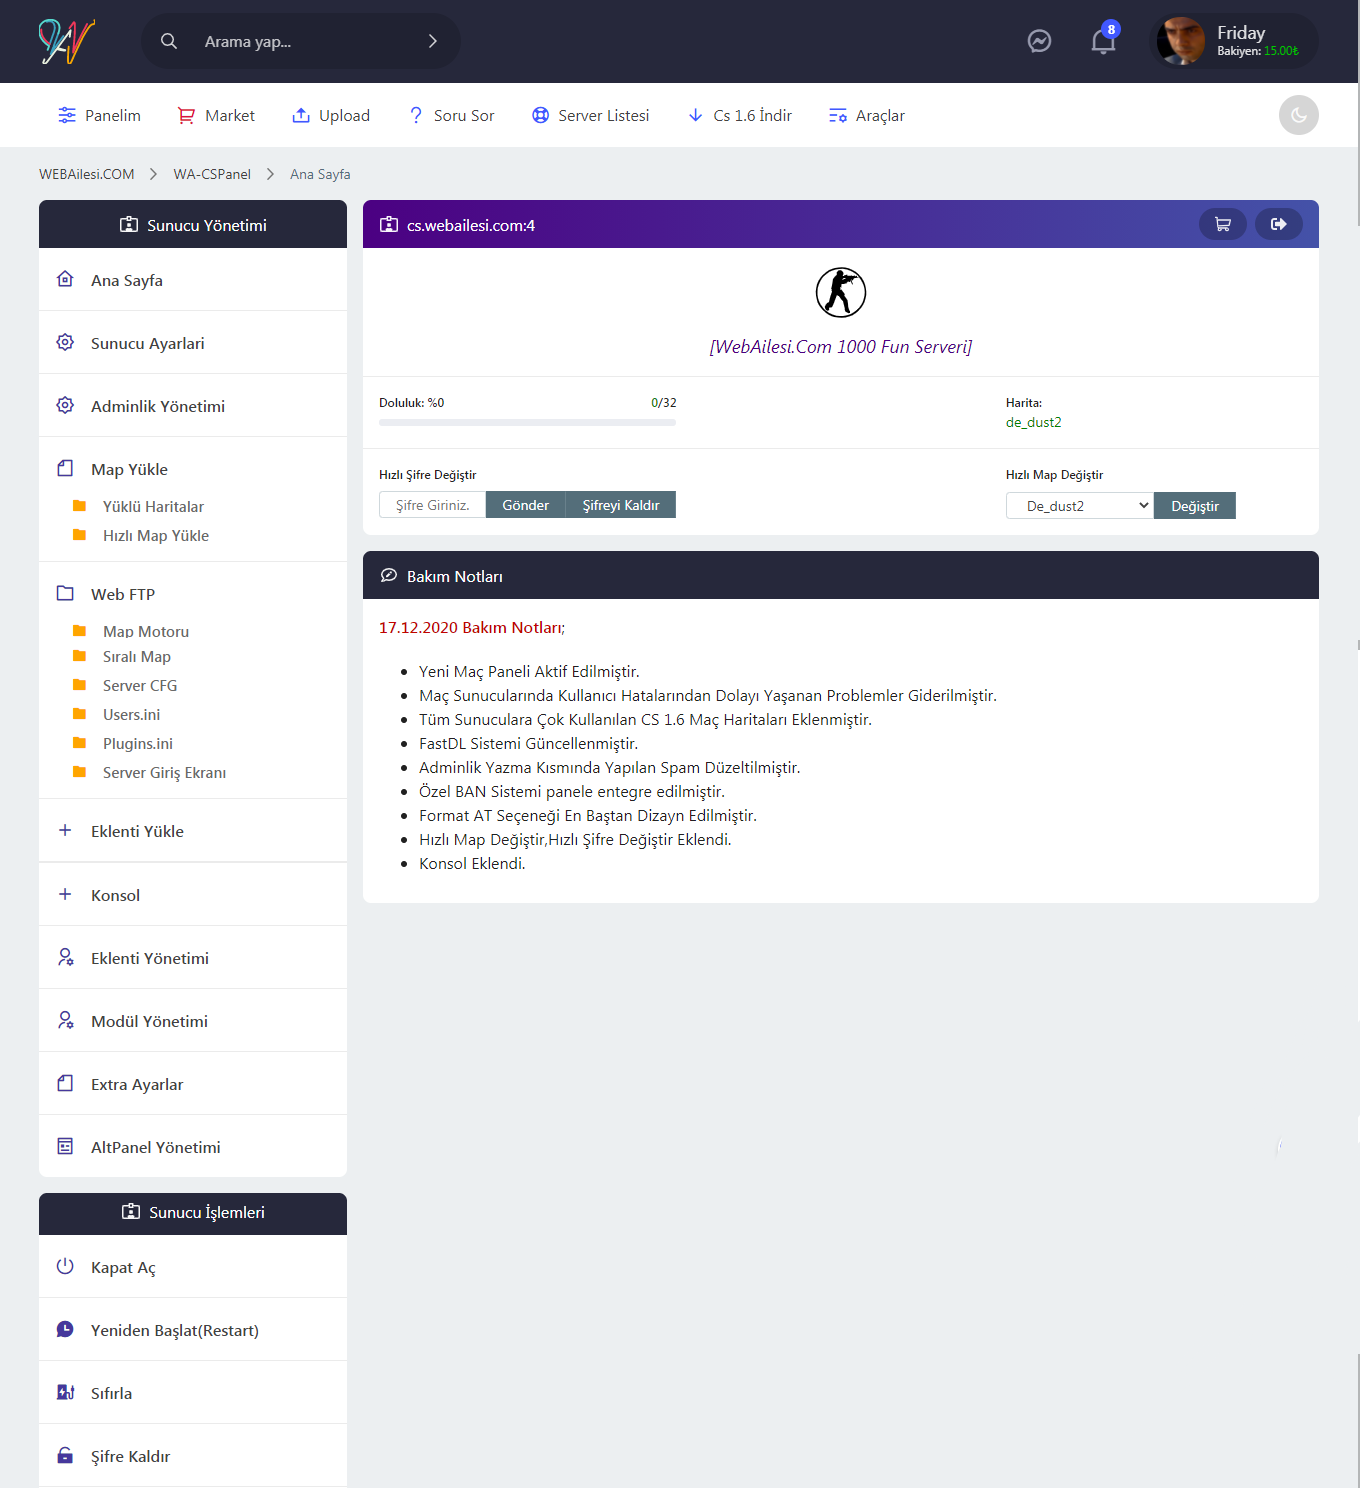The height and width of the screenshot is (1488, 1360).
Task: Click the WebAilesi.Com 1000 Fun Serveri name
Action: [x=841, y=346]
